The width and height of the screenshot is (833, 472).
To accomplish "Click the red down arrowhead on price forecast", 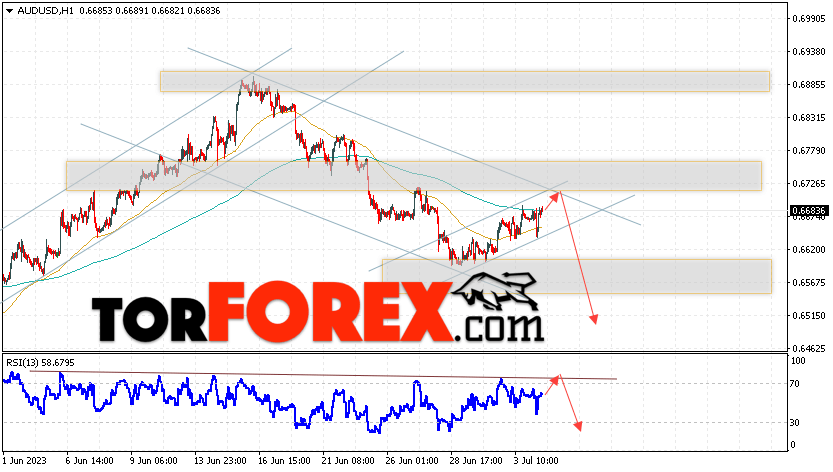I will (x=594, y=319).
